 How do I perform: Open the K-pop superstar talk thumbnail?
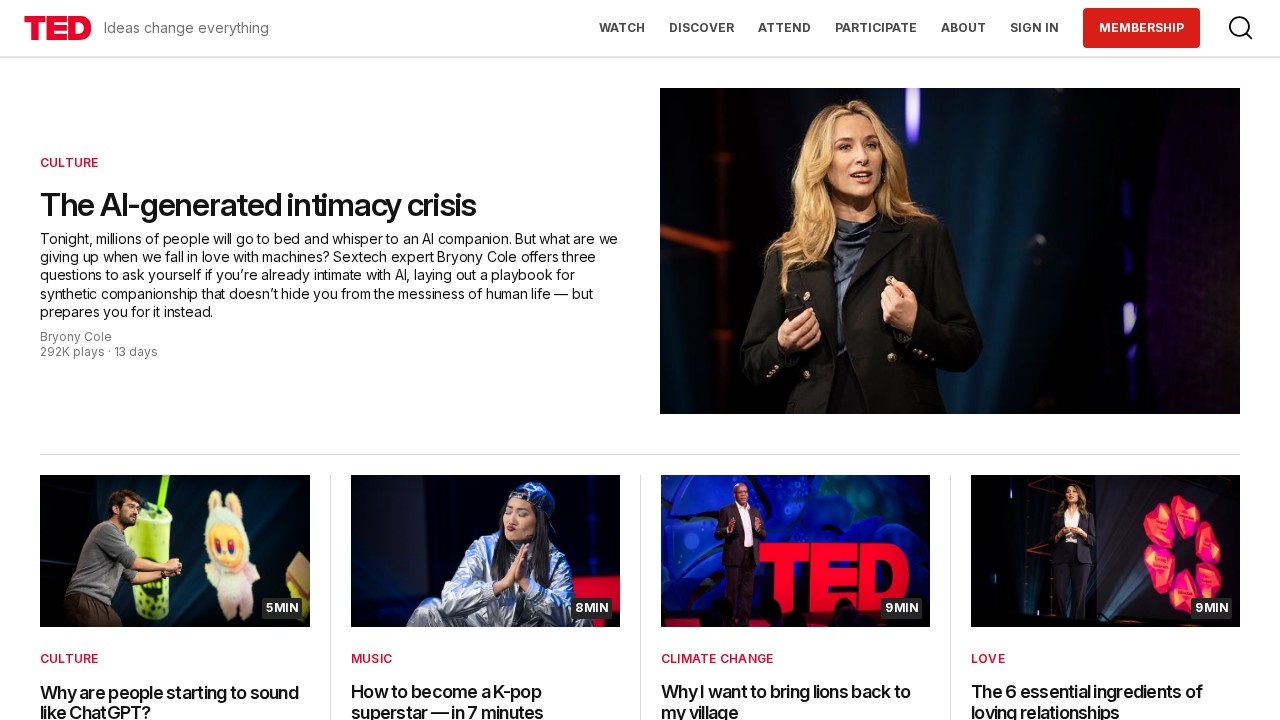tap(485, 551)
